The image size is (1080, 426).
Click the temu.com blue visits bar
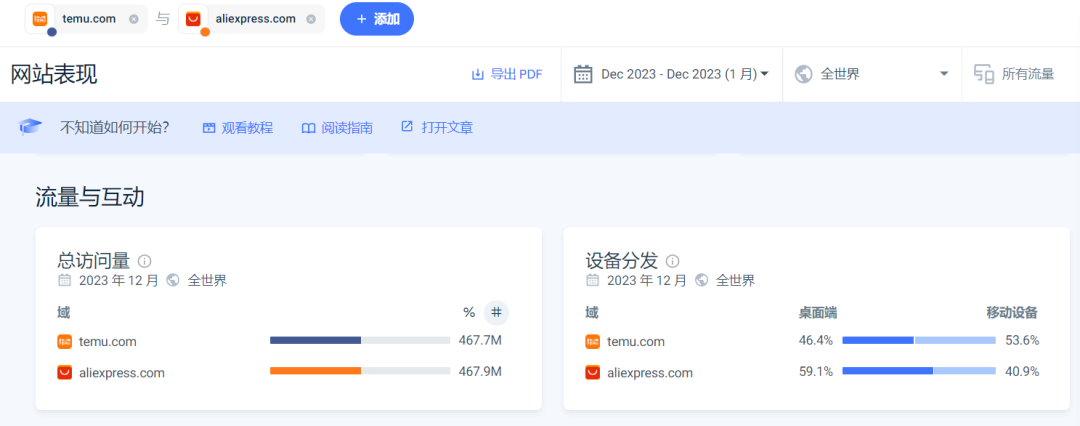315,341
